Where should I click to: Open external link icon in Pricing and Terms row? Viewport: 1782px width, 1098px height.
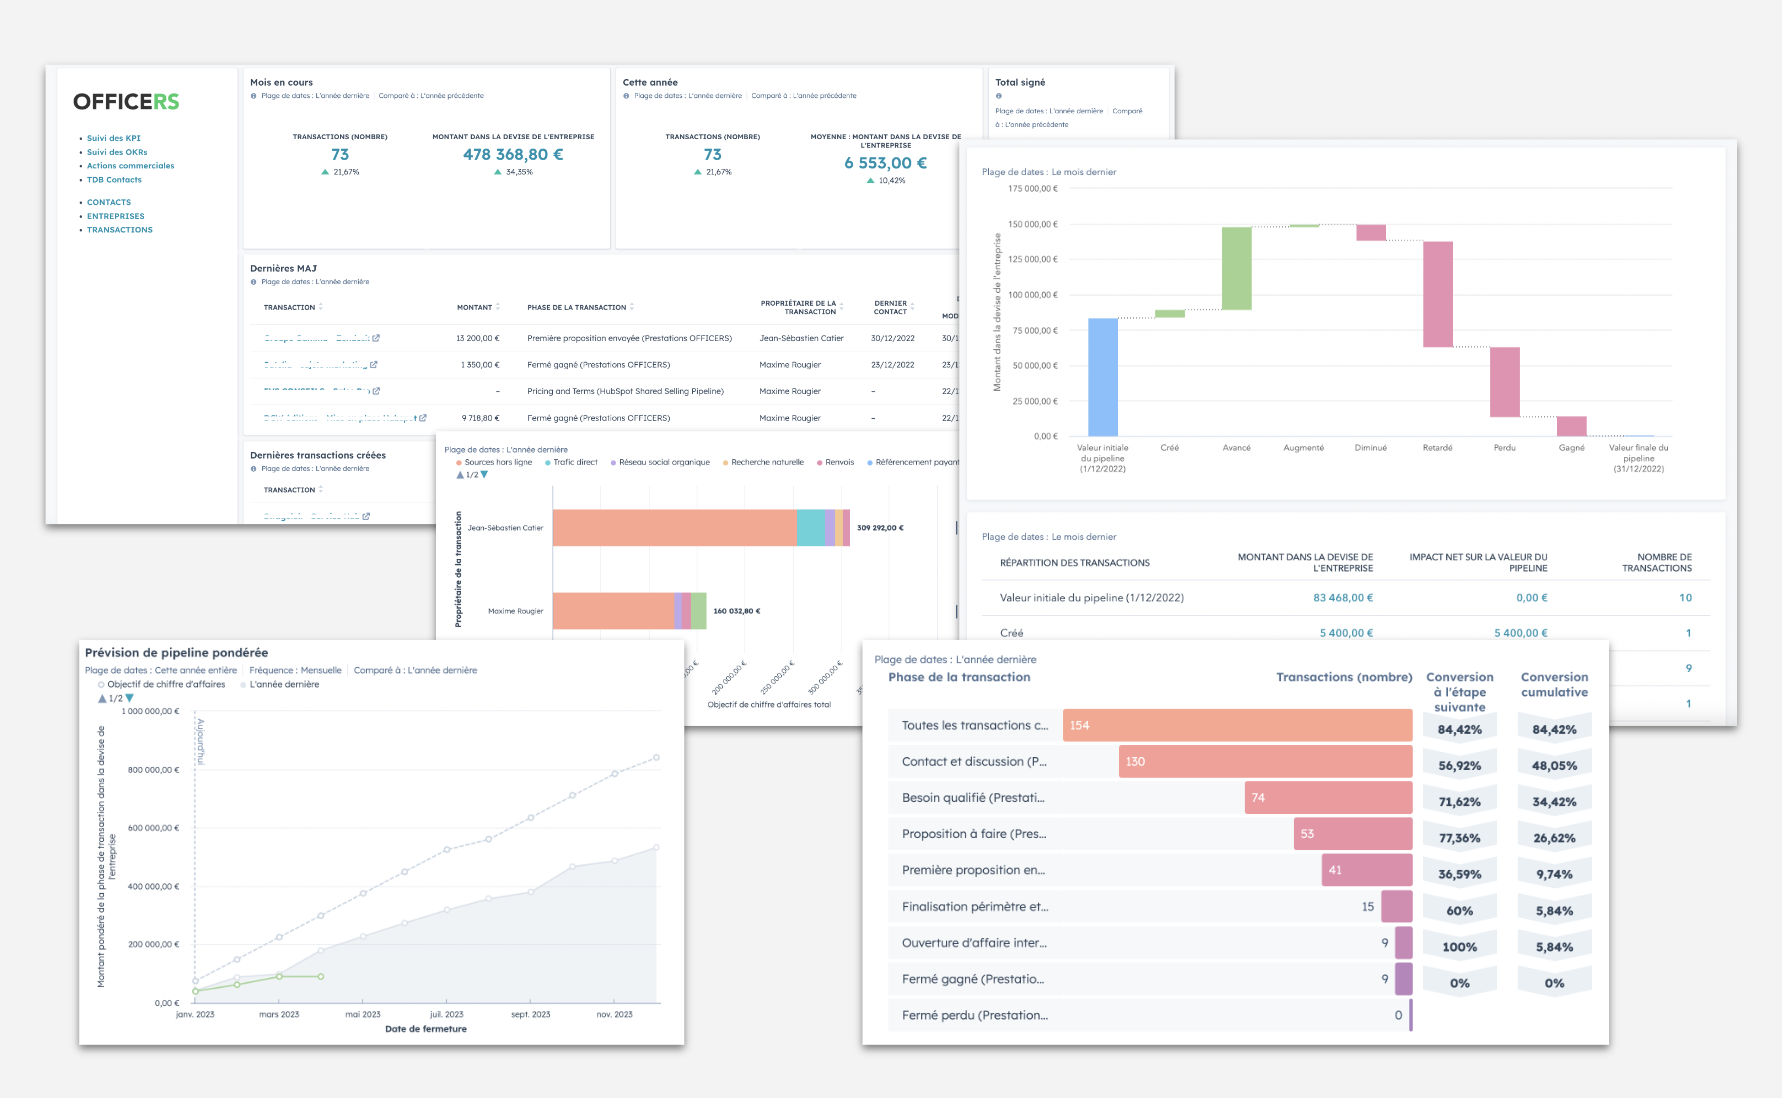tap(376, 391)
